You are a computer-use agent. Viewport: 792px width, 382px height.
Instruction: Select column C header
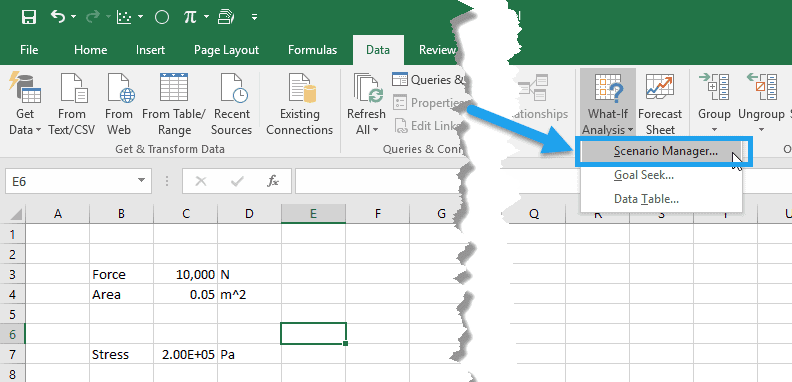(x=185, y=214)
